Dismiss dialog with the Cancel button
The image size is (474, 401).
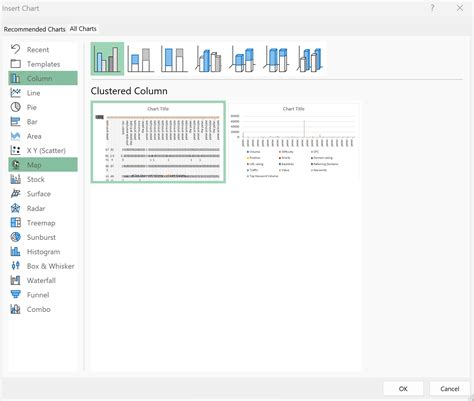tap(449, 389)
